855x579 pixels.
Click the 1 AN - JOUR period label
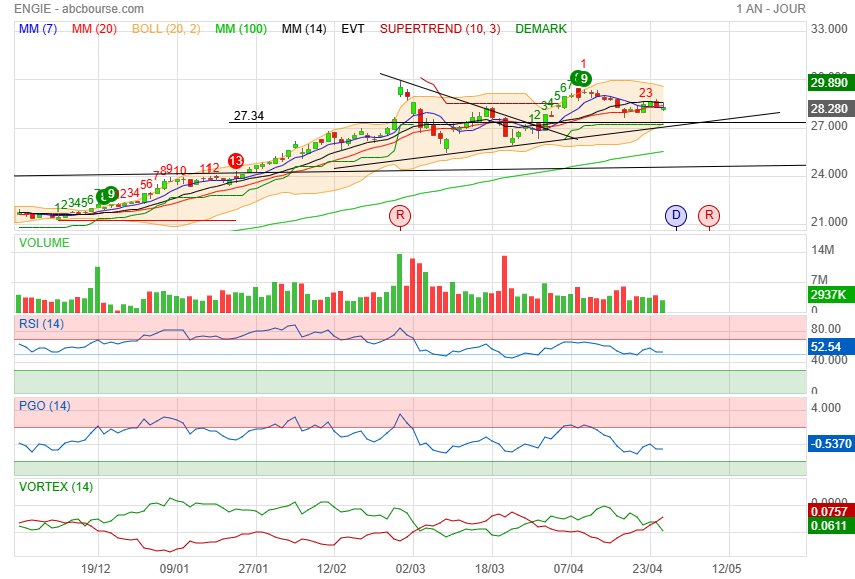770,9
